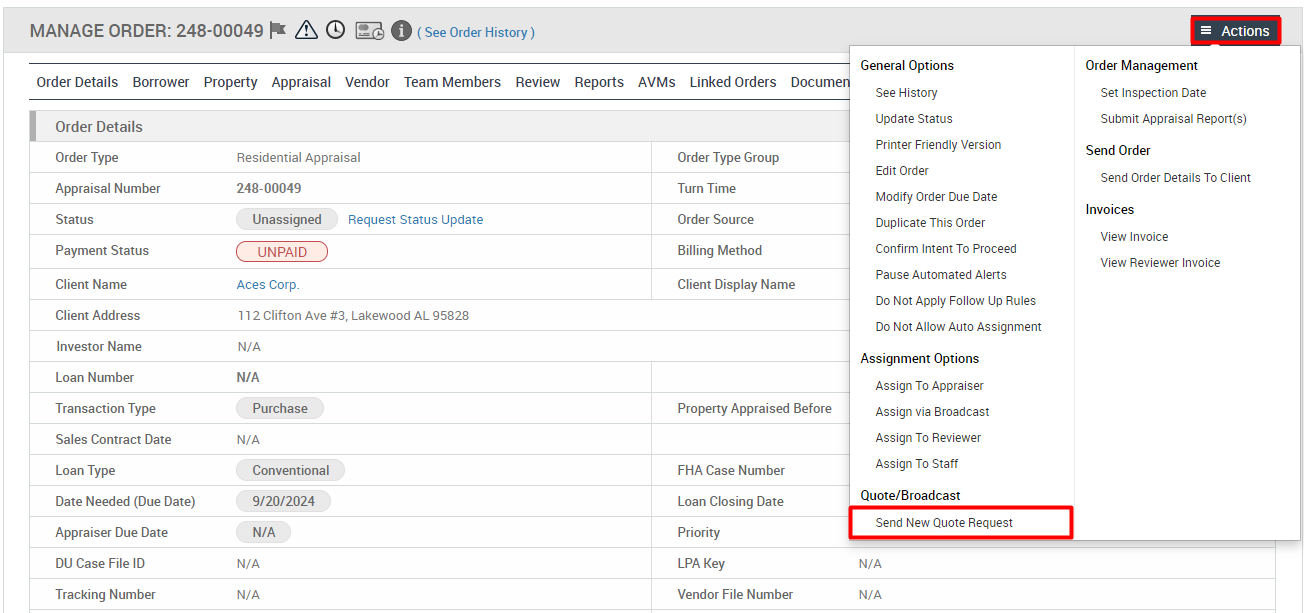Click the clock icon in header
Image resolution: width=1304 pixels, height=613 pixels.
[x=336, y=31]
